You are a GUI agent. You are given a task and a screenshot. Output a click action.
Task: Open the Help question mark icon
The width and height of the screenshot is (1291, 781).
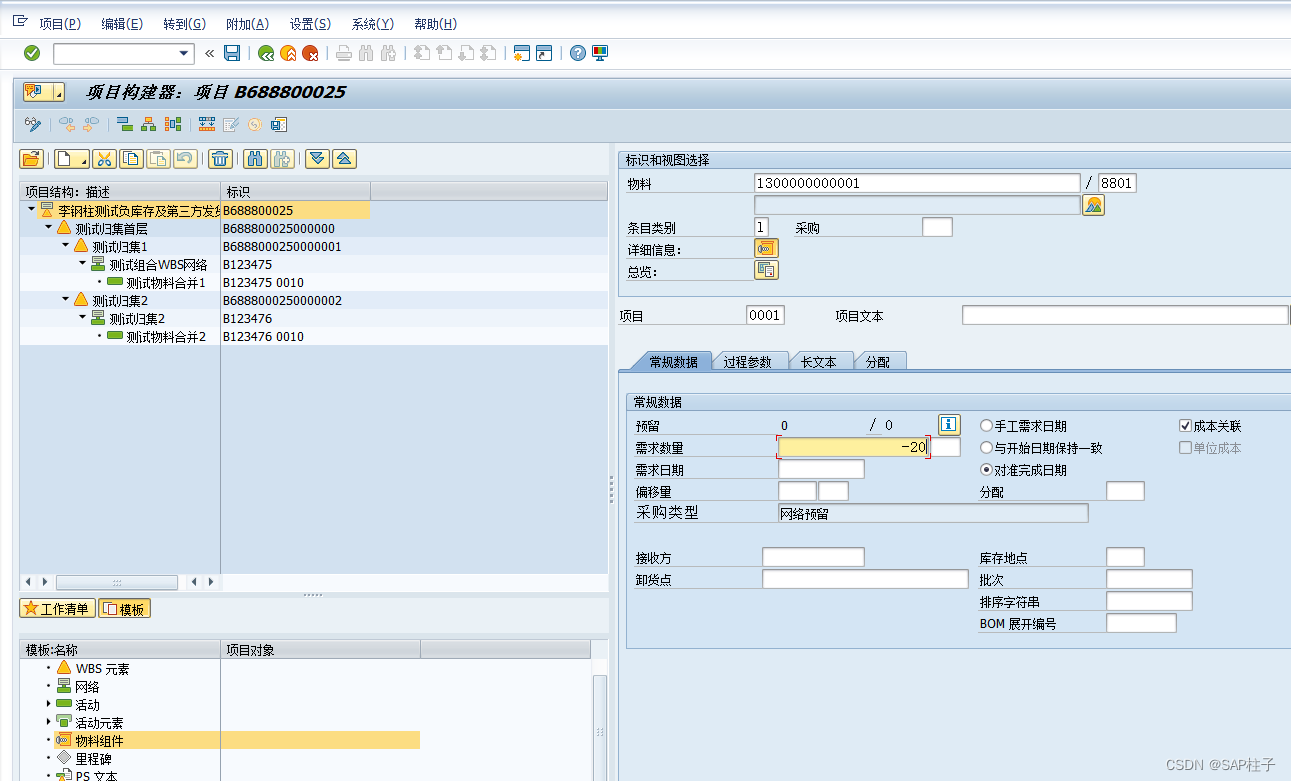coord(577,53)
